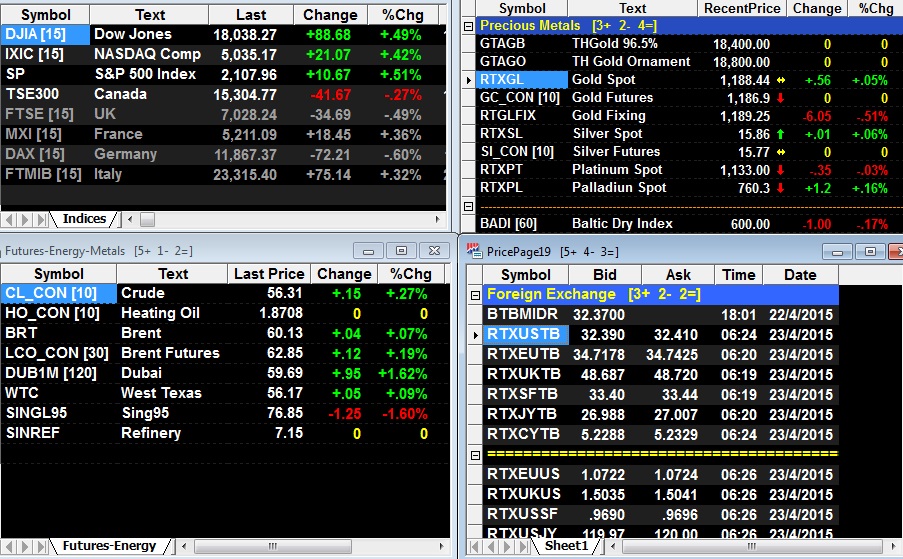
Task: Select the TSE300 symbol cell
Action: coord(45,94)
